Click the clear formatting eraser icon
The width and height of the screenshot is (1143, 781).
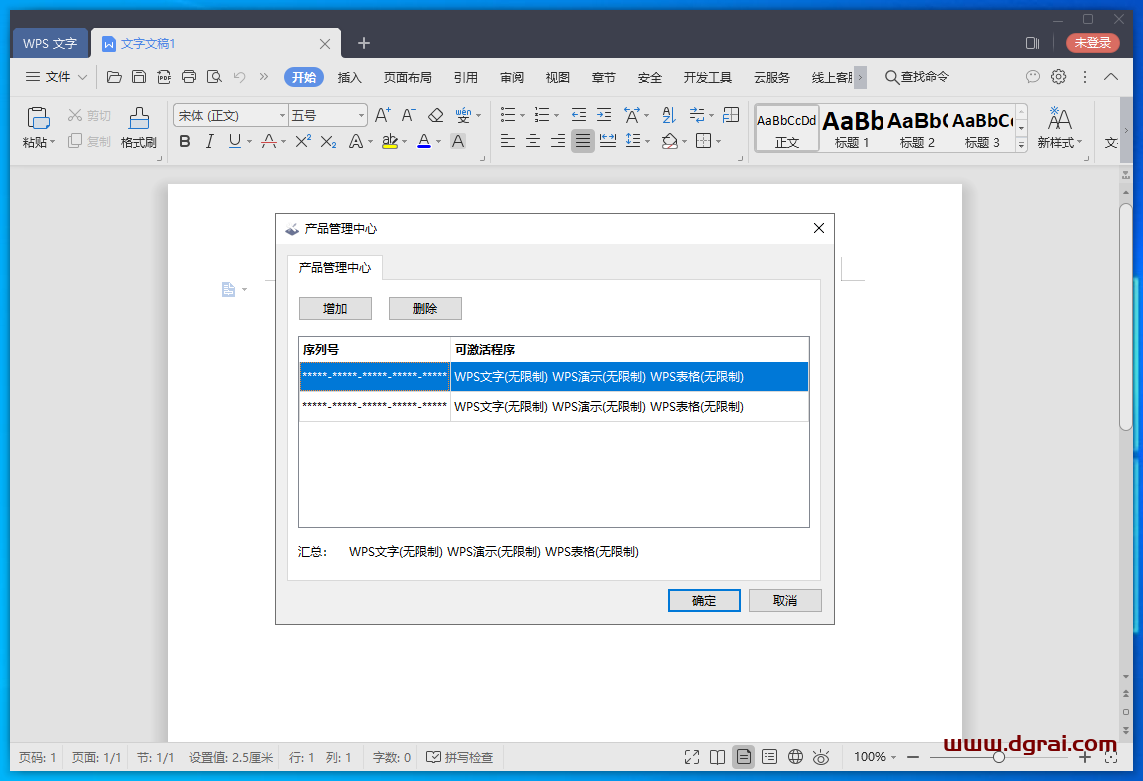tap(435, 115)
